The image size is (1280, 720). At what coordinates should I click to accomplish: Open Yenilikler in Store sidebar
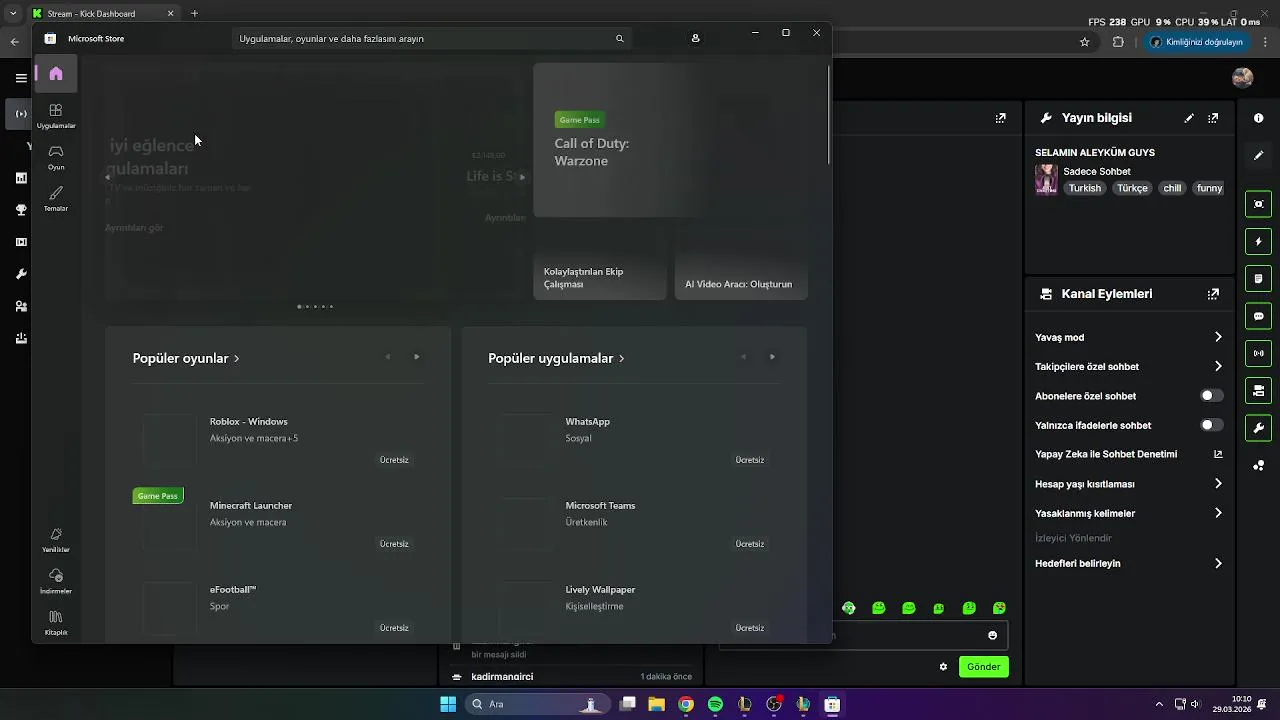tap(56, 540)
